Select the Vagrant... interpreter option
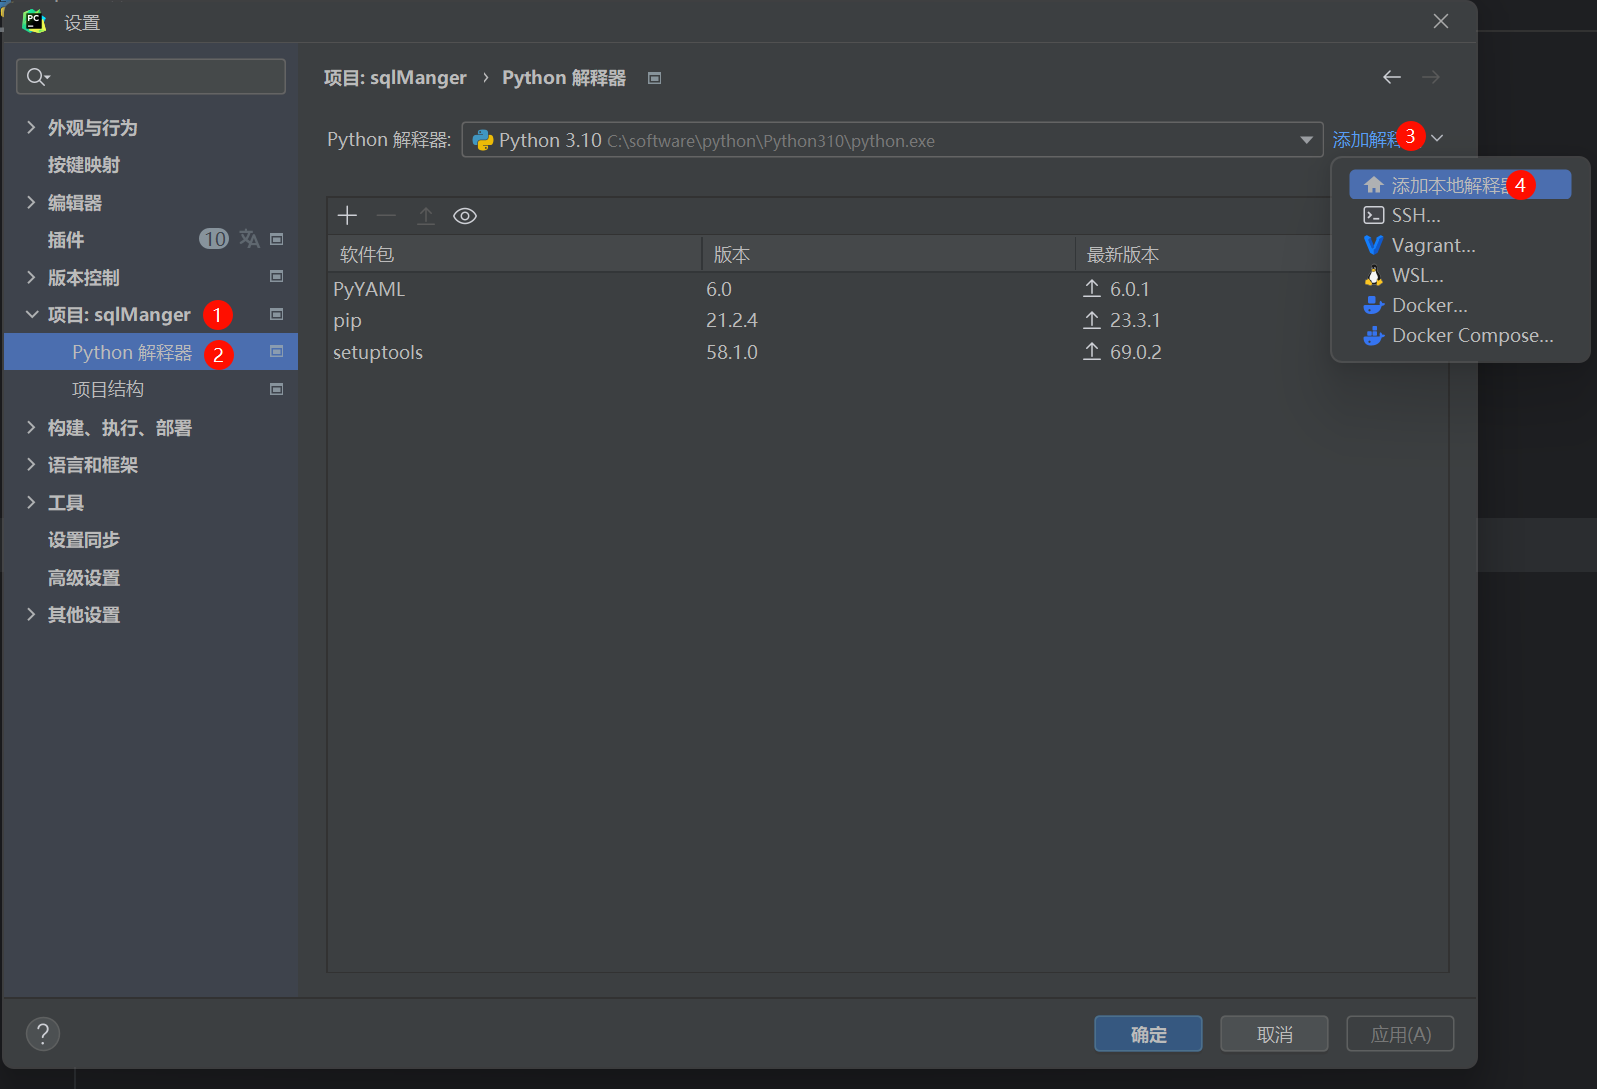This screenshot has height=1089, width=1597. tap(1460, 245)
